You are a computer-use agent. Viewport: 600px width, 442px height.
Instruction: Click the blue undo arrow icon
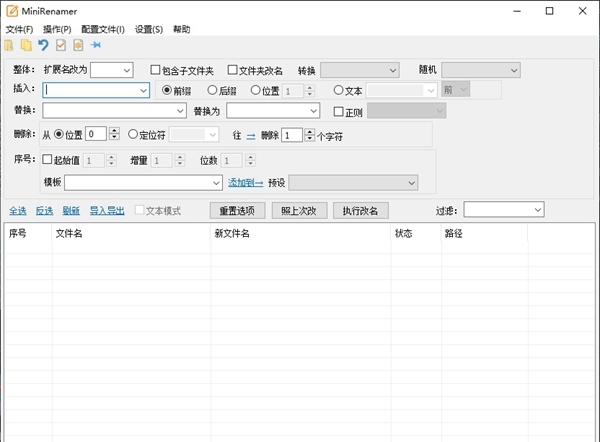tap(43, 45)
